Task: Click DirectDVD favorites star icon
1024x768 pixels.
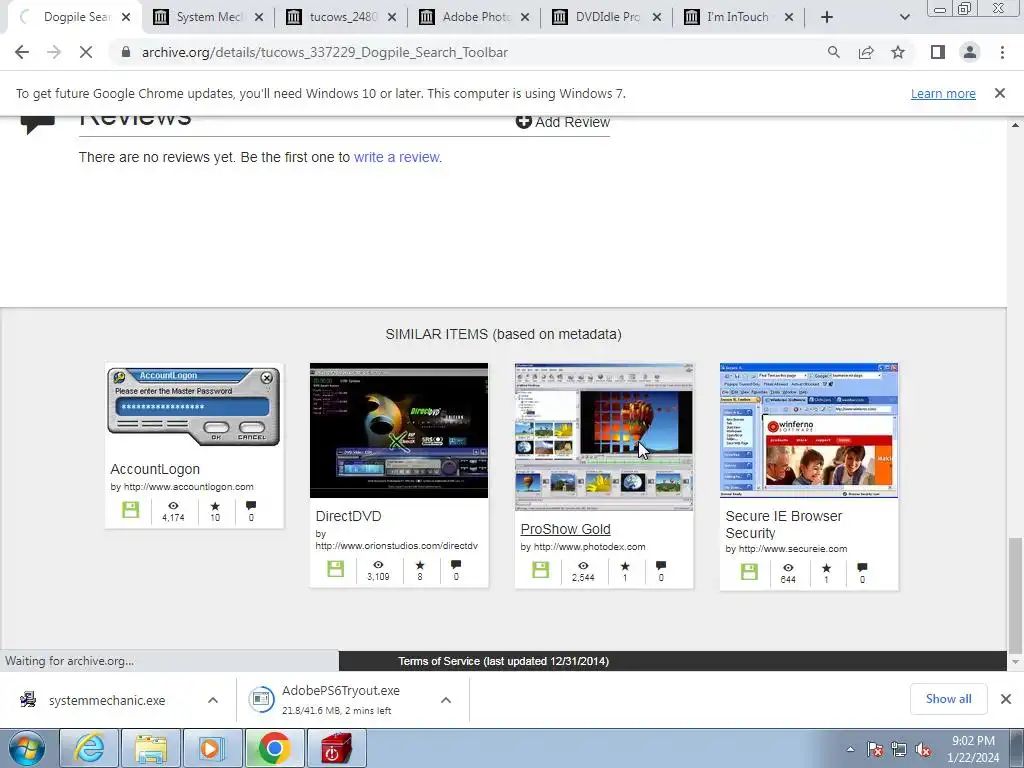Action: 420,564
